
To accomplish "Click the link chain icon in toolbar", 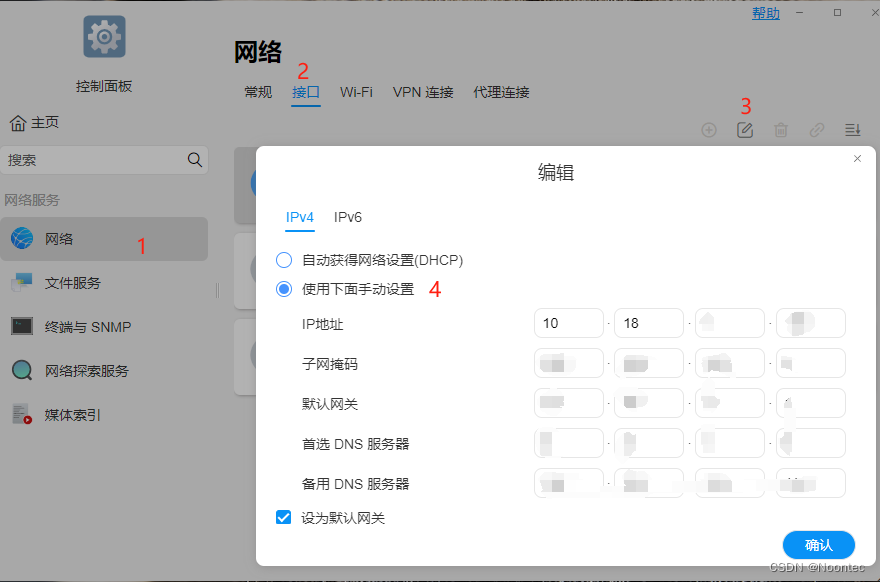I will (817, 130).
